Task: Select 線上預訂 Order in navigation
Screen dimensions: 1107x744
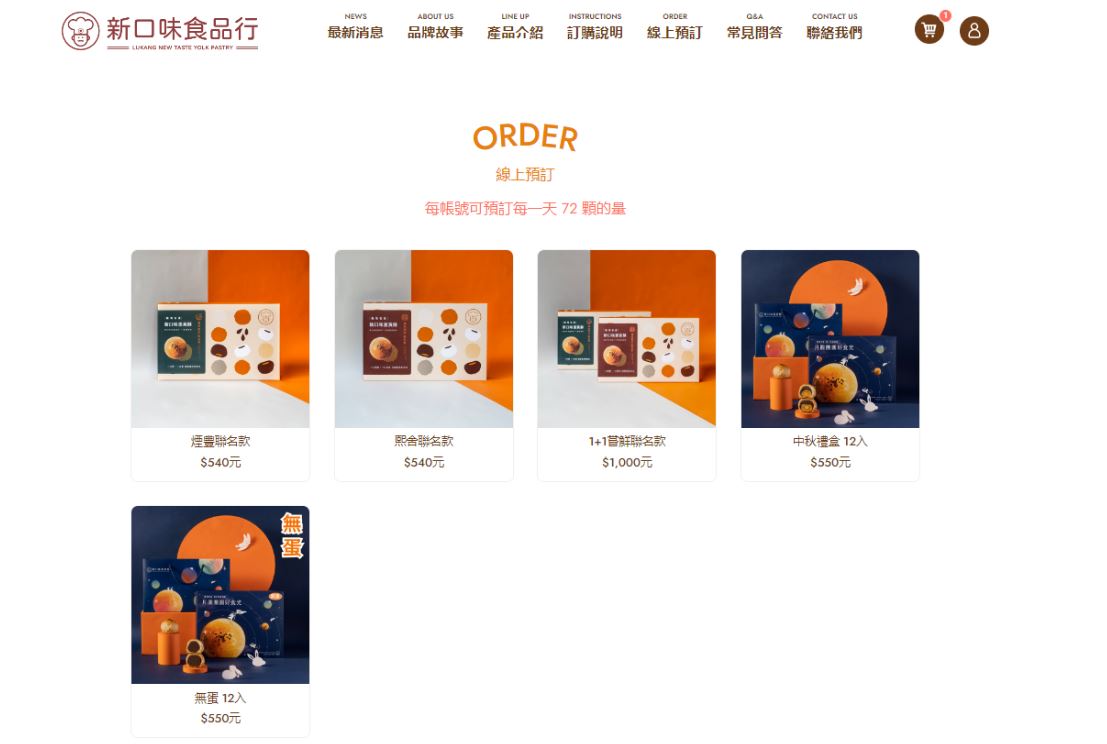Action: click(x=674, y=26)
